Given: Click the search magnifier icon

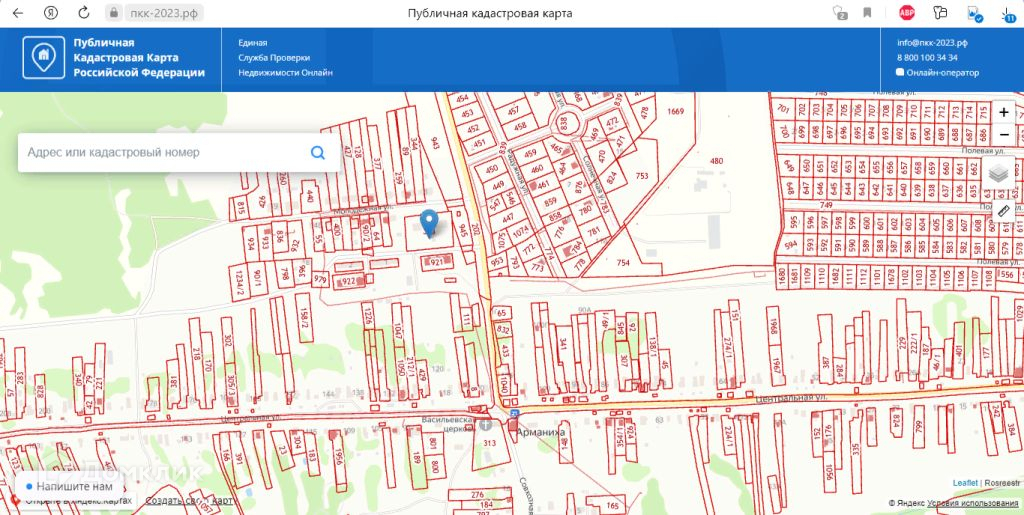Looking at the screenshot, I should click(318, 153).
